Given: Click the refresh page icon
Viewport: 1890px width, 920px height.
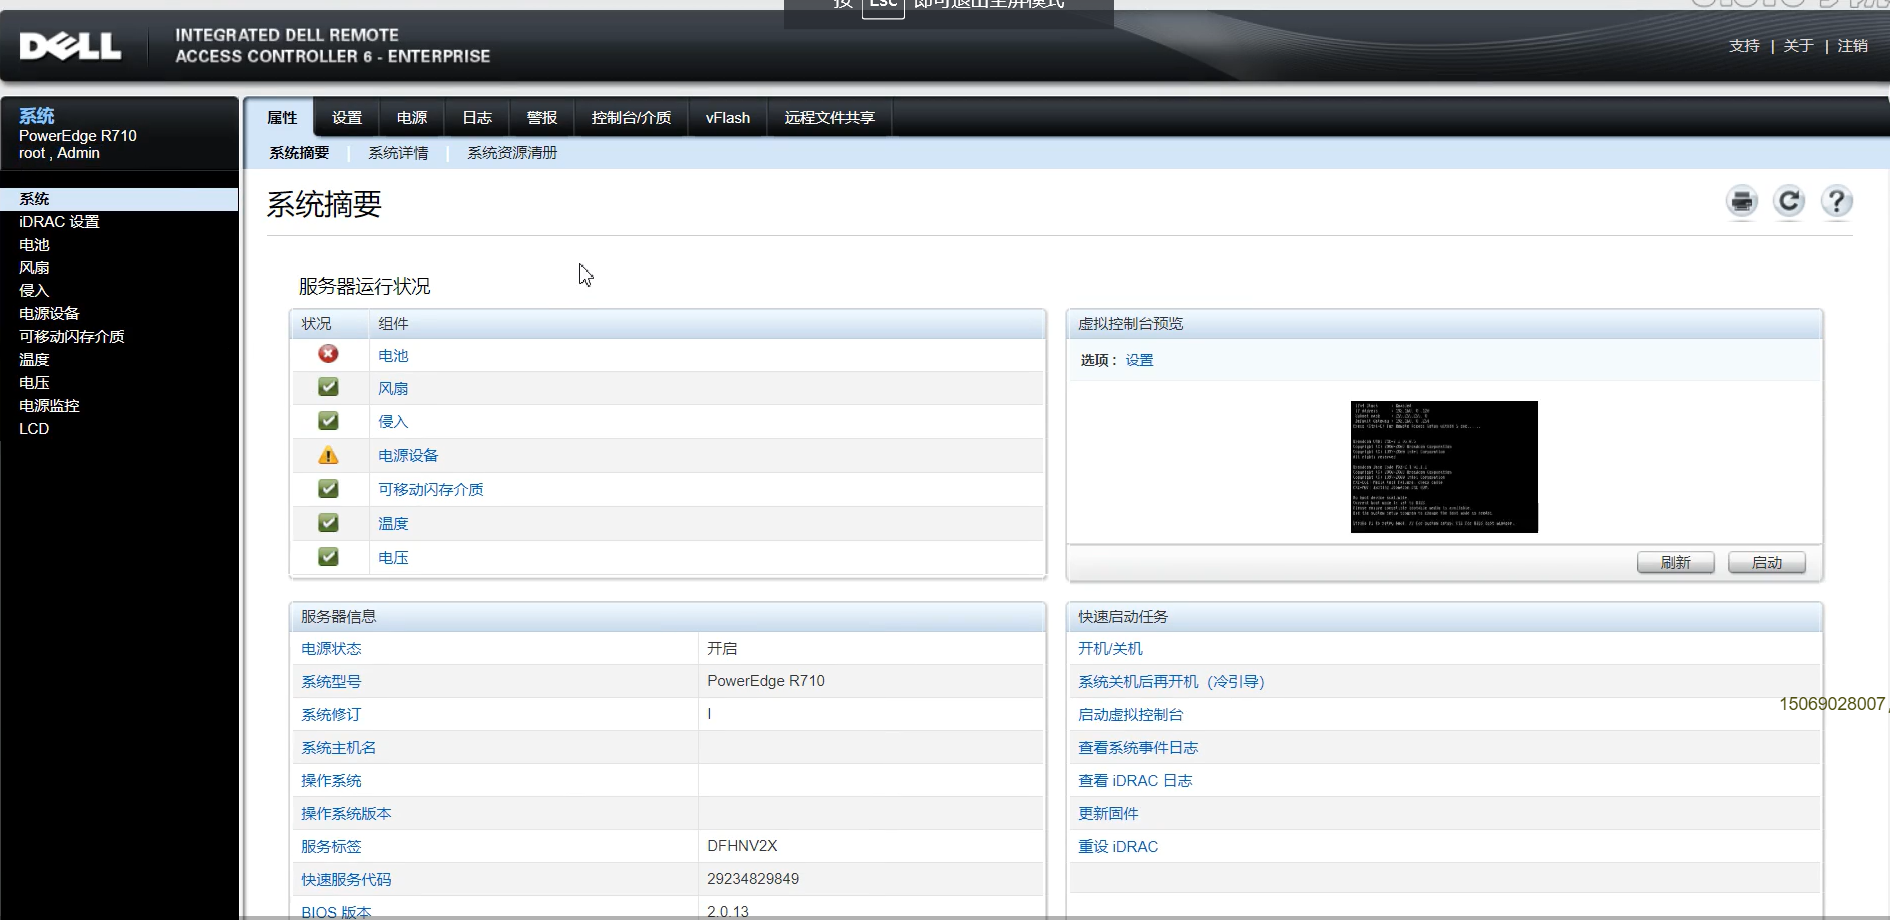Looking at the screenshot, I should [1789, 201].
